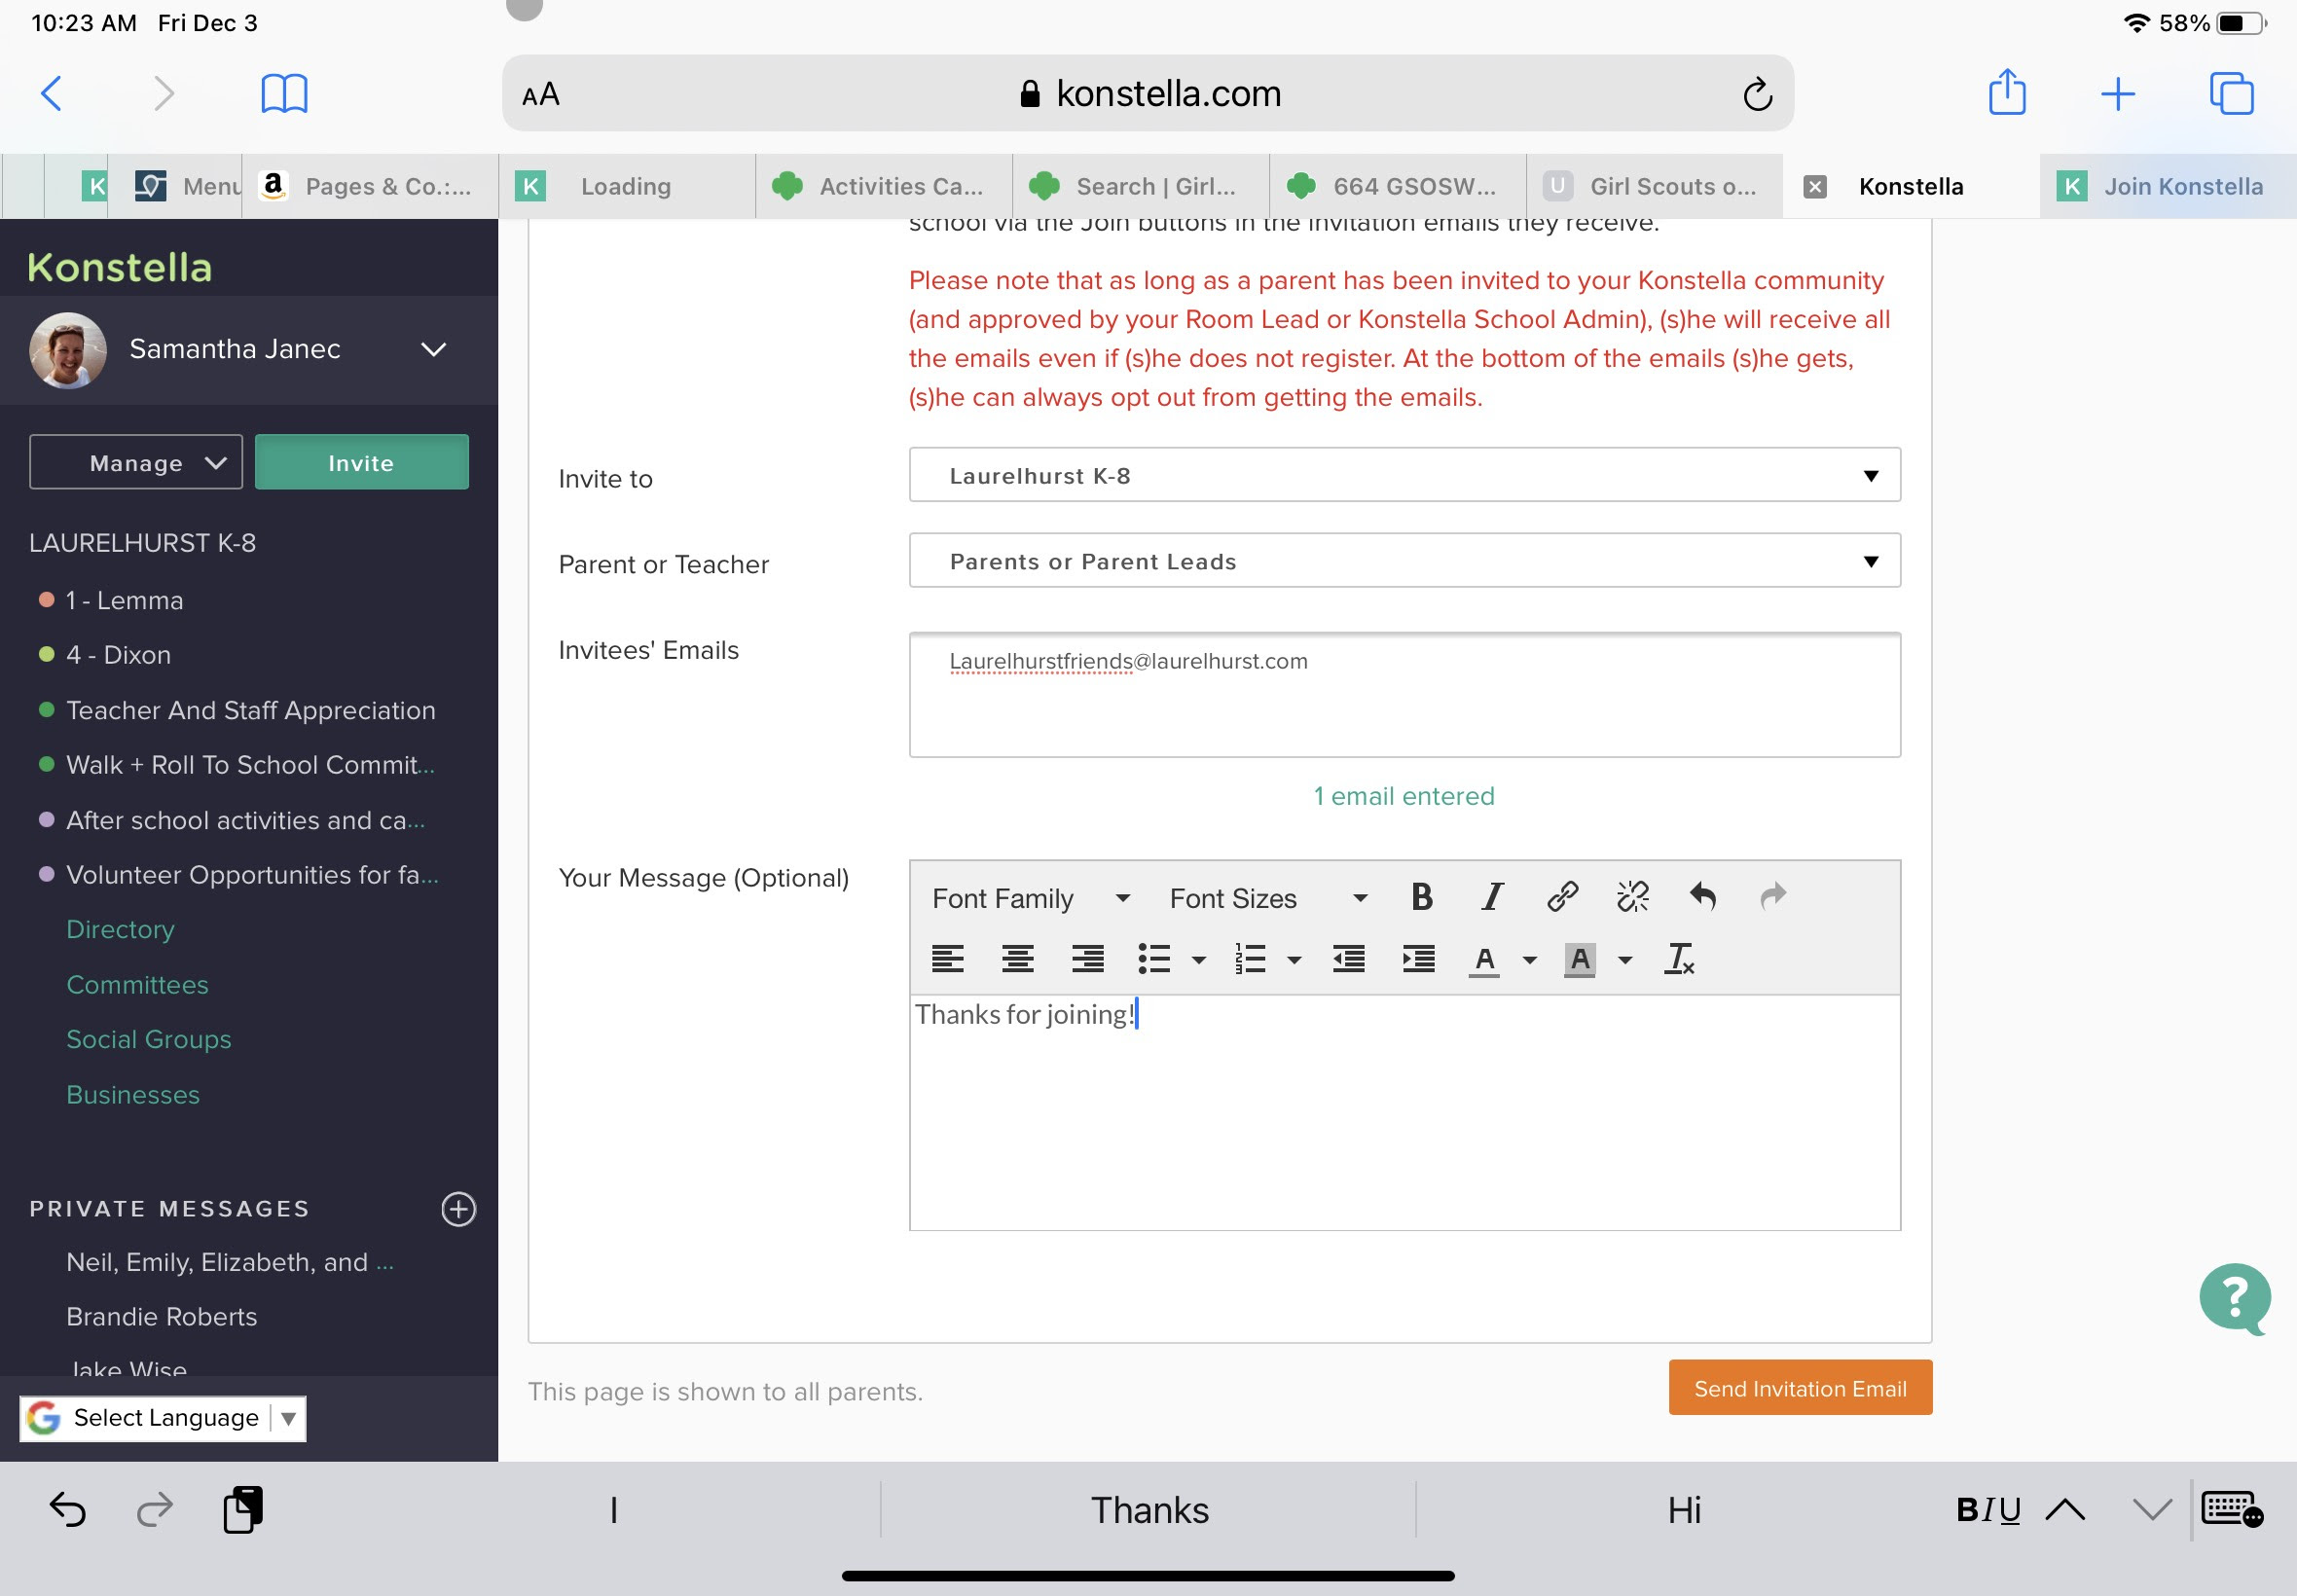Switch to Join Konstella tab
This screenshot has height=1596, width=2297.
click(x=2167, y=187)
